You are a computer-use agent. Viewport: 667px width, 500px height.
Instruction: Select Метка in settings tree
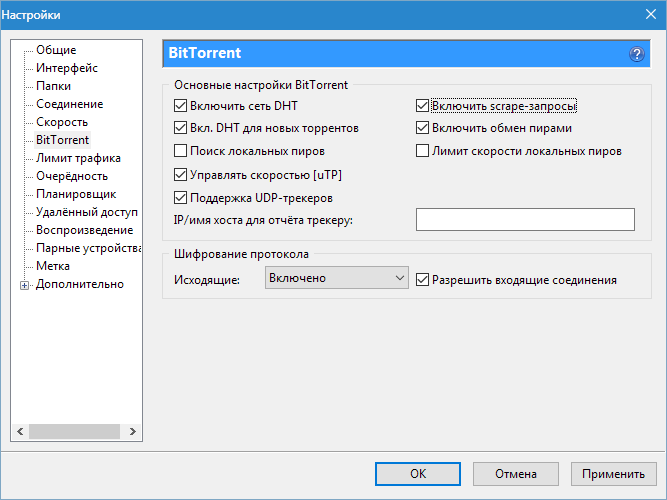[x=53, y=266]
